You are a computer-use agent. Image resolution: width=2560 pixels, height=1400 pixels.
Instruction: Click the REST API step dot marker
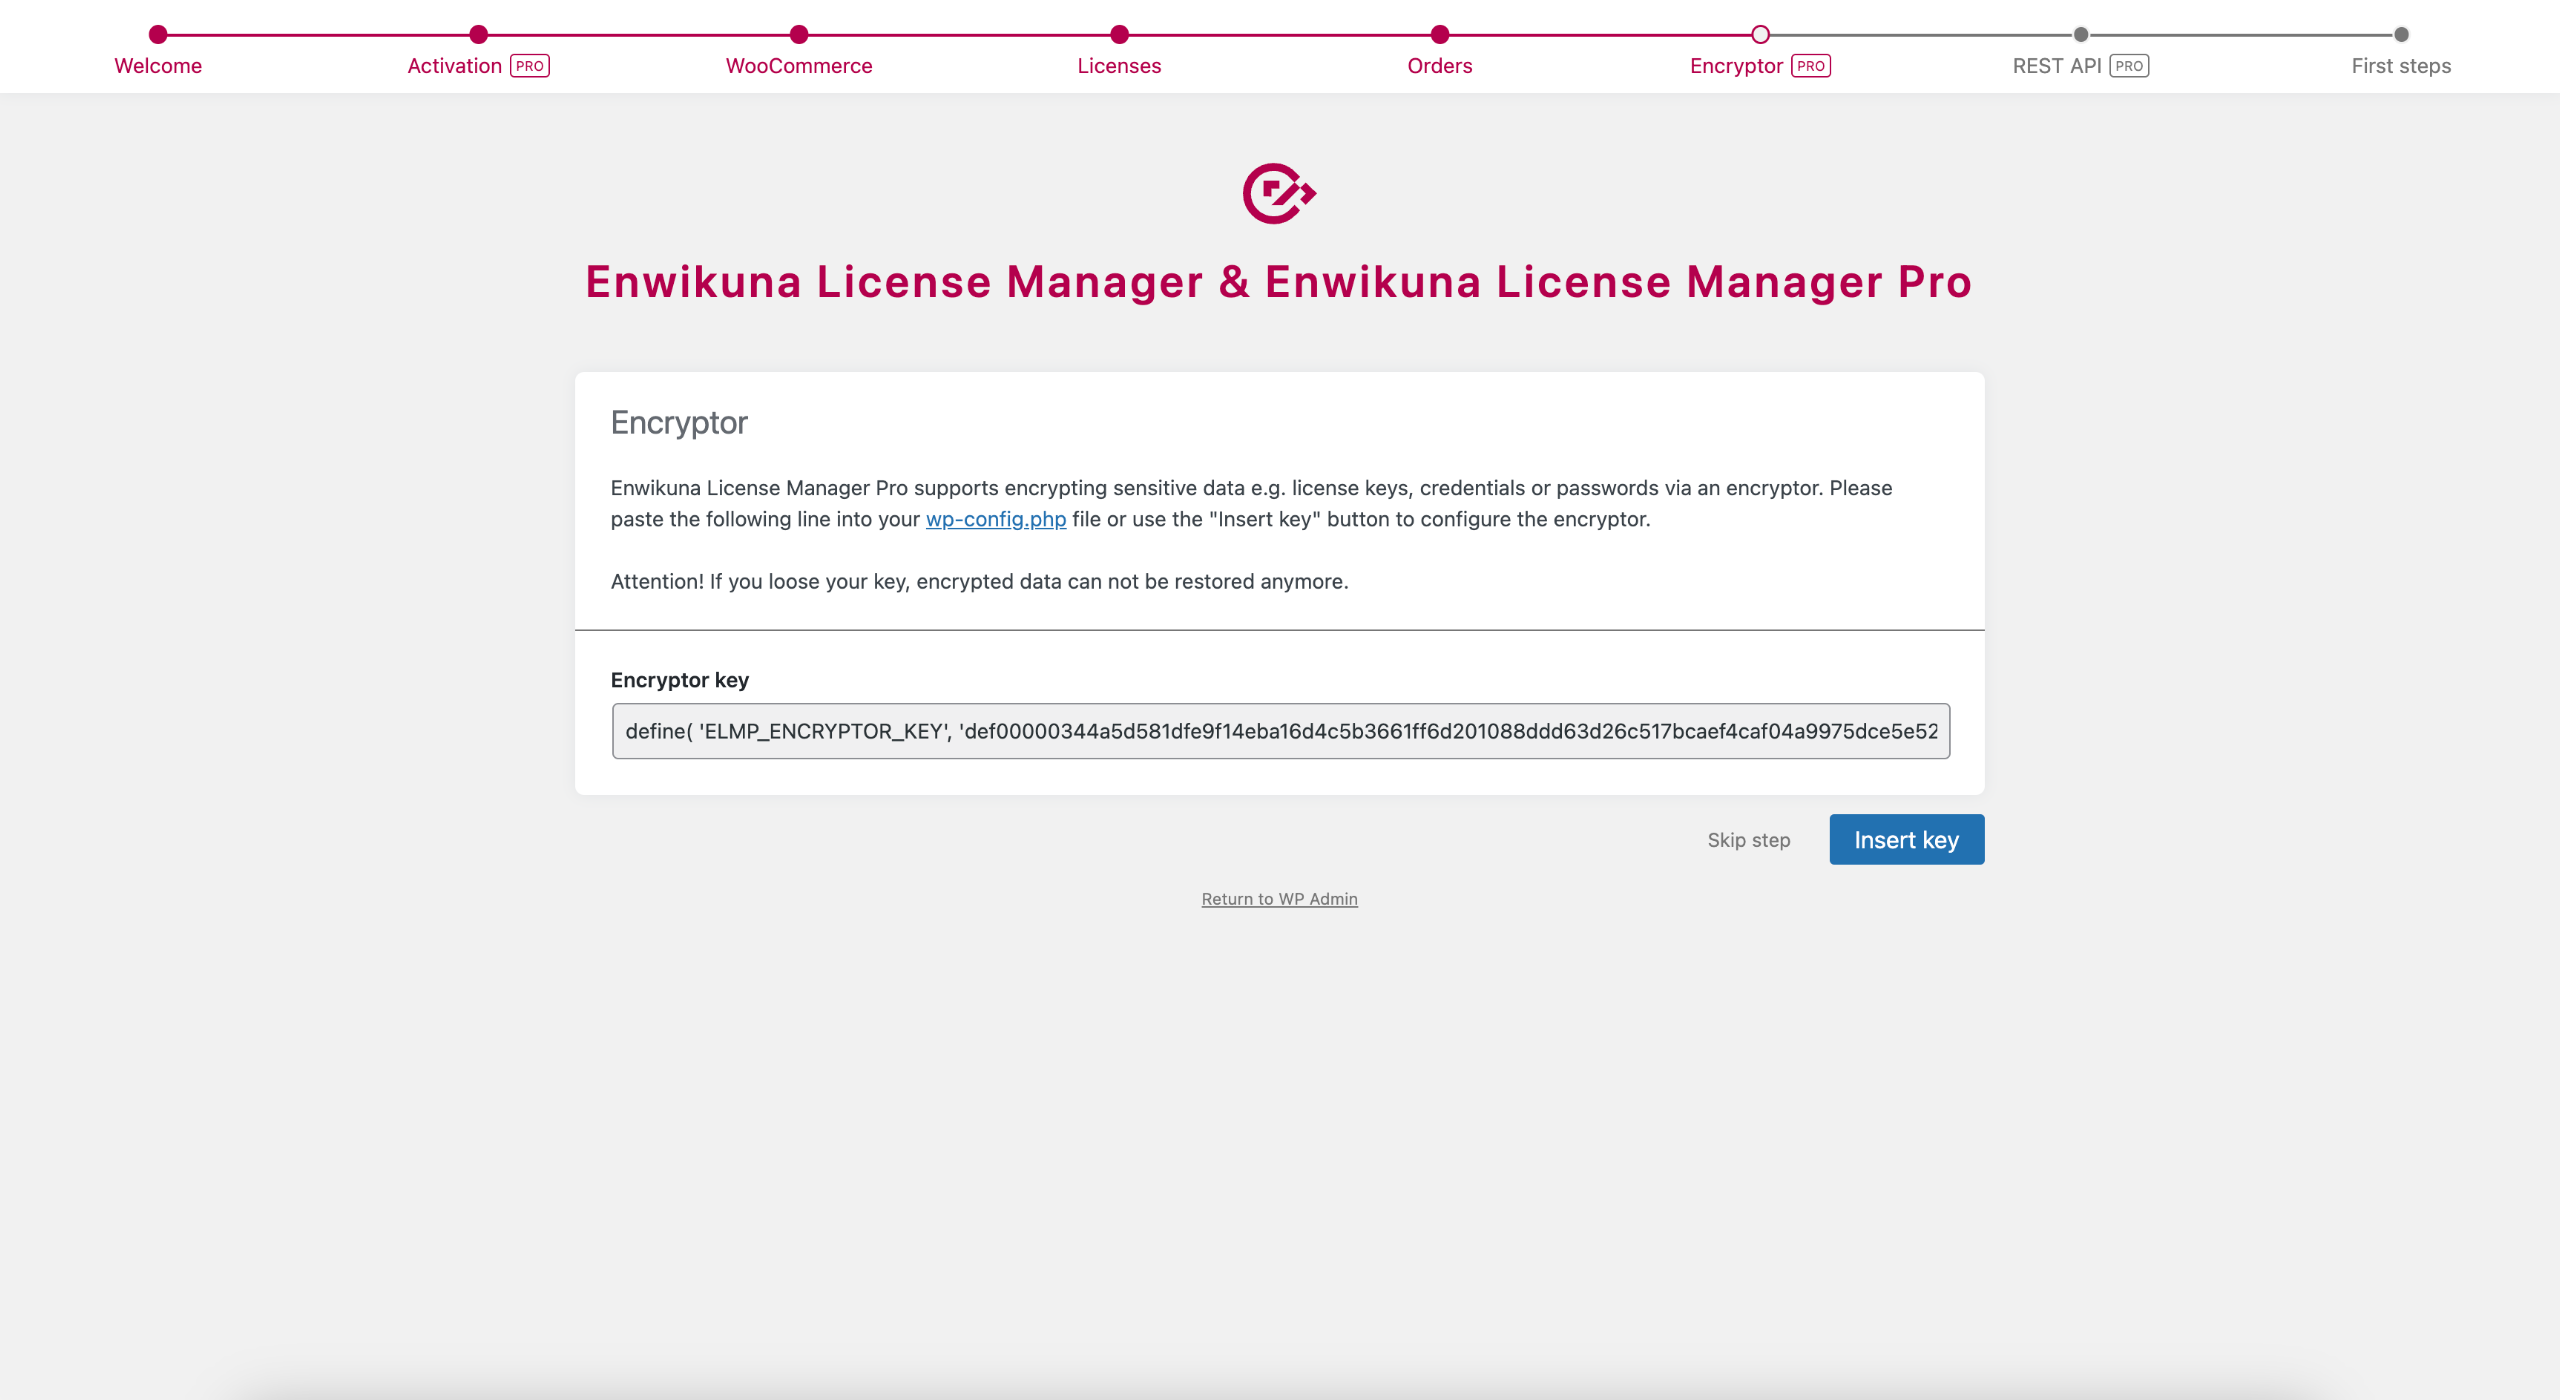(2081, 35)
